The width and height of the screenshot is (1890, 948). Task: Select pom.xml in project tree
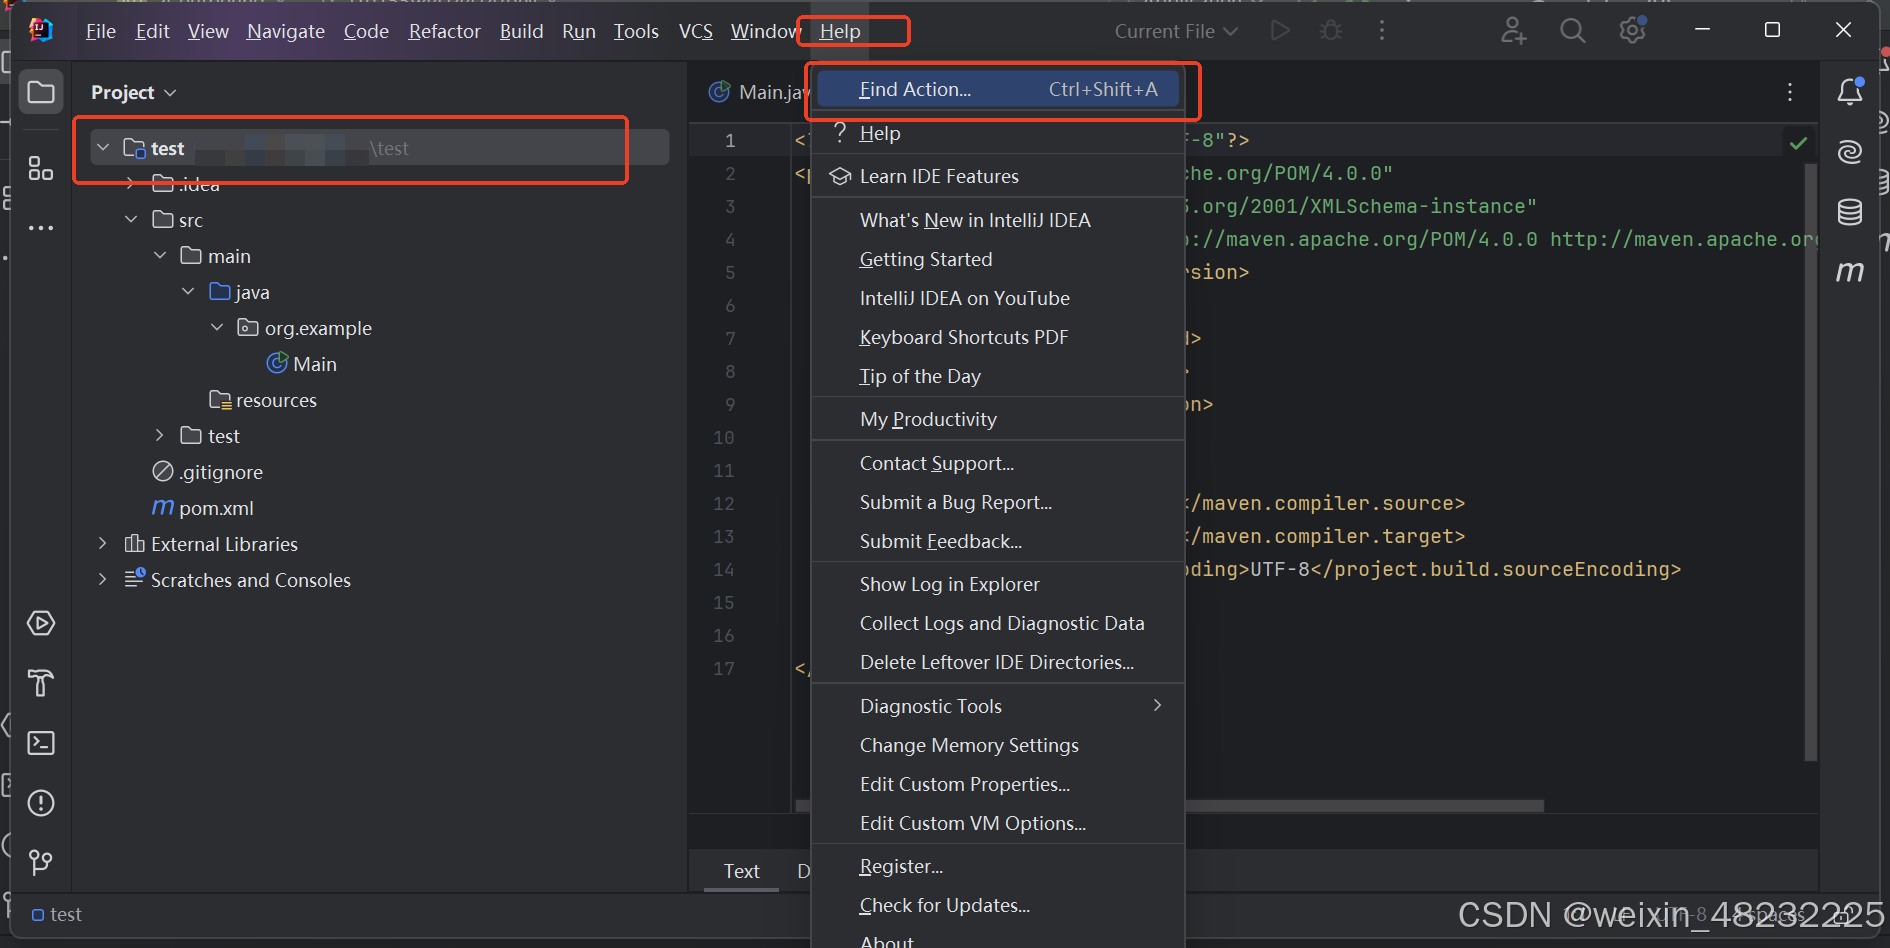(x=203, y=508)
